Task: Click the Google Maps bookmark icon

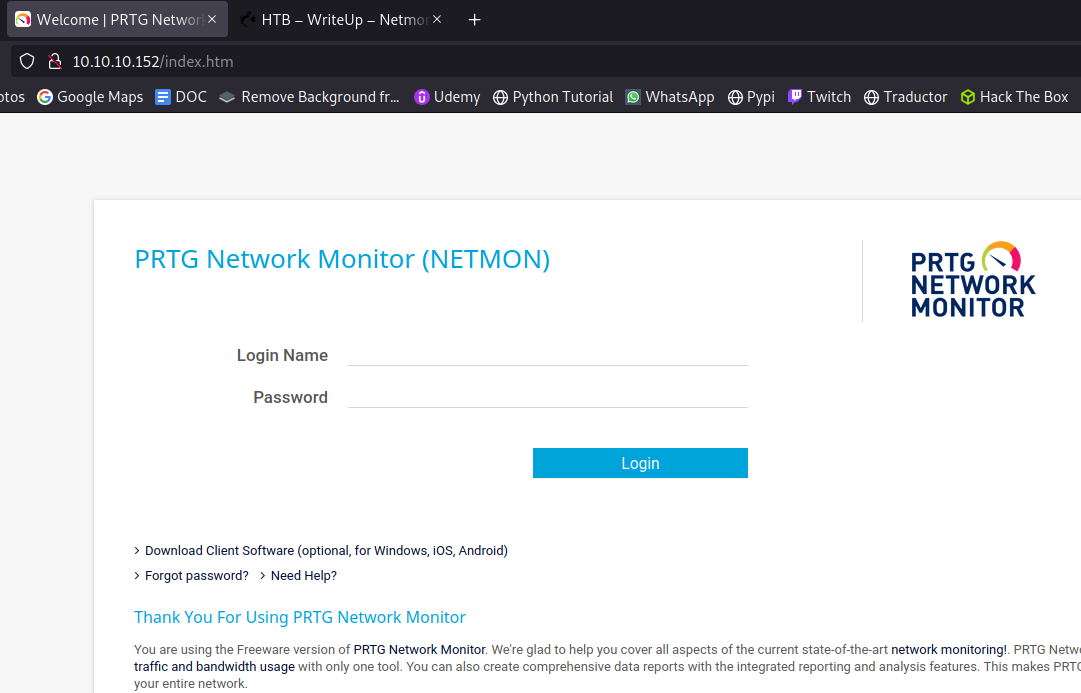Action: pos(45,97)
